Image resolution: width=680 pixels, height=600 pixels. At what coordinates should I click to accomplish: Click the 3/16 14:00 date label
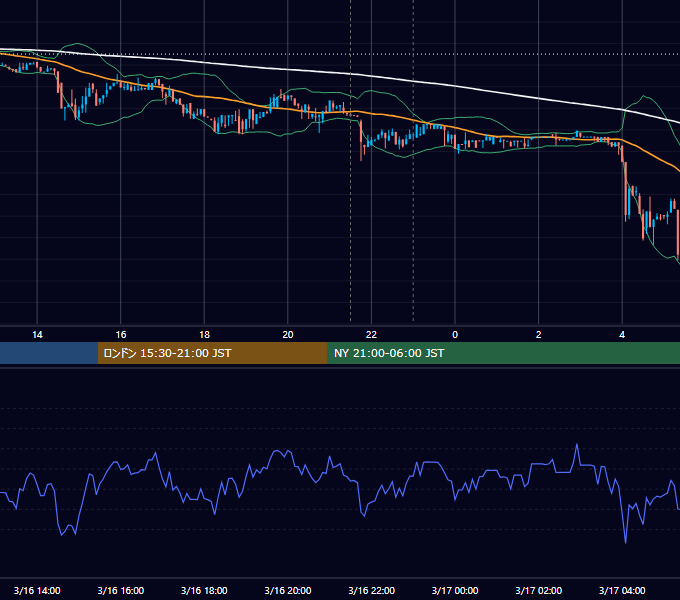pyautogui.click(x=37, y=590)
